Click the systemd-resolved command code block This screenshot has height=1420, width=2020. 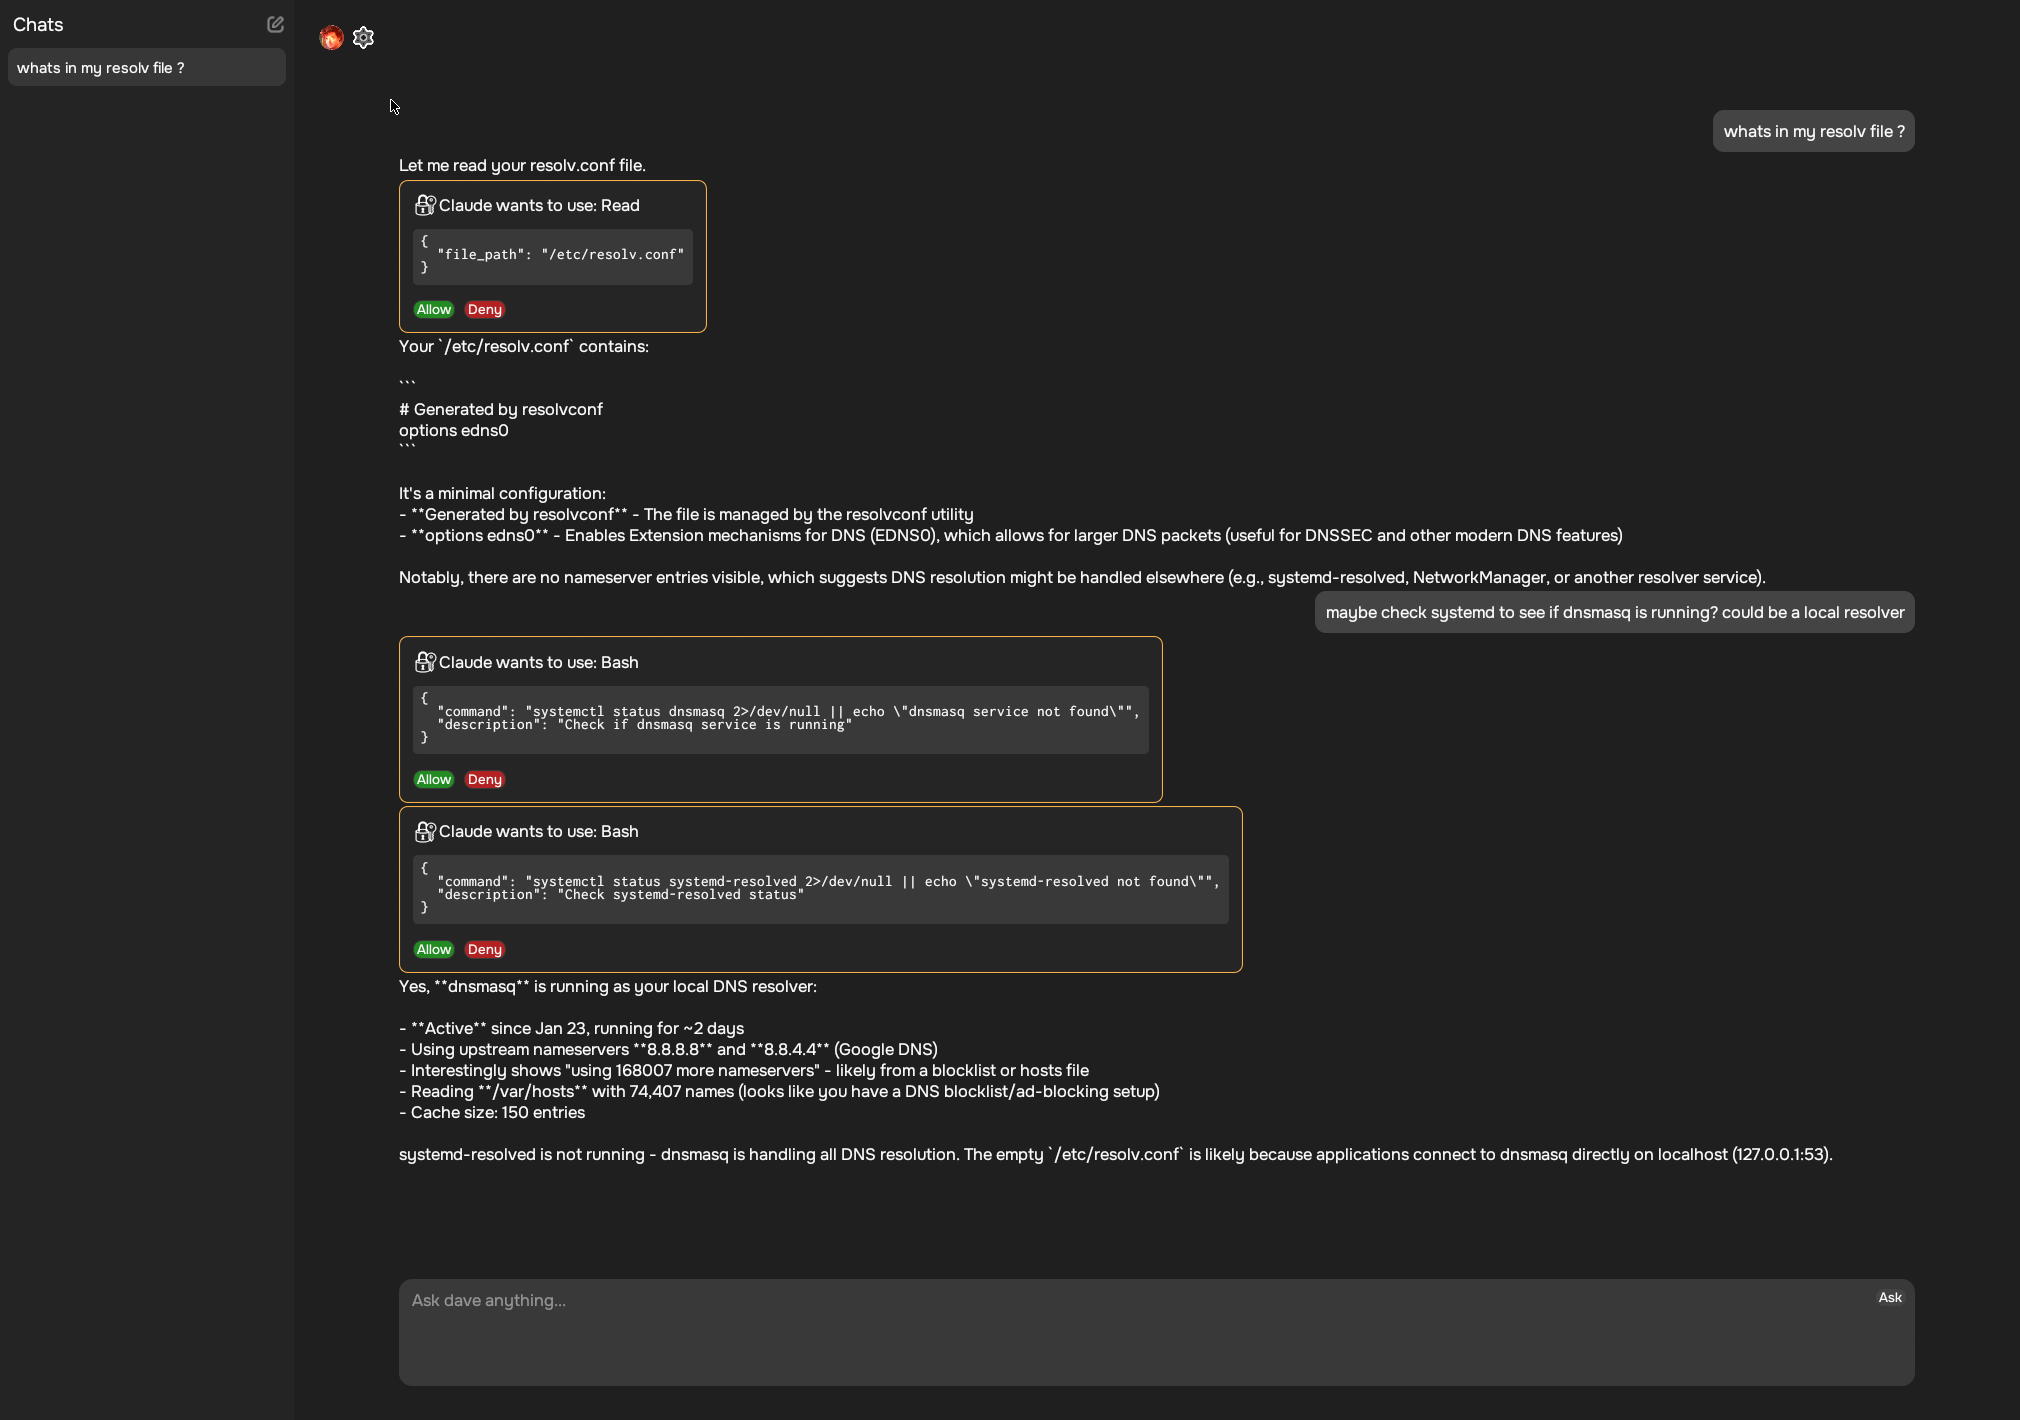point(820,889)
